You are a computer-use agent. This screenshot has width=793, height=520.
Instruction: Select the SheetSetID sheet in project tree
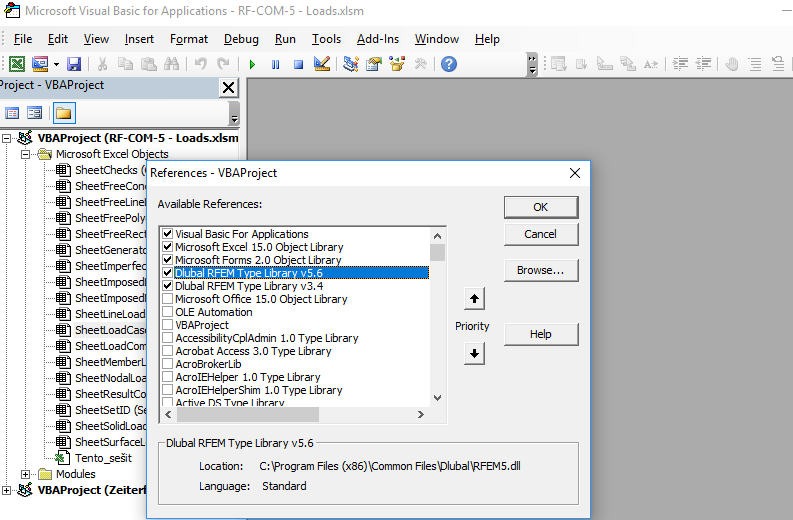(x=110, y=410)
